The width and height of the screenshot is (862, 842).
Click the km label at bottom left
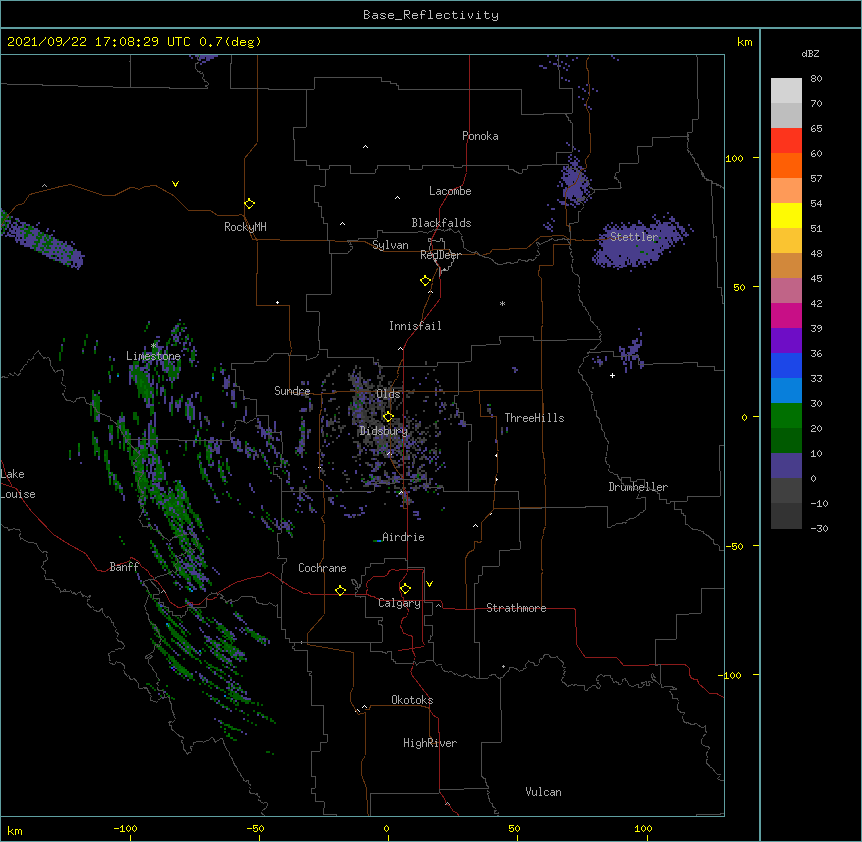tap(14, 831)
